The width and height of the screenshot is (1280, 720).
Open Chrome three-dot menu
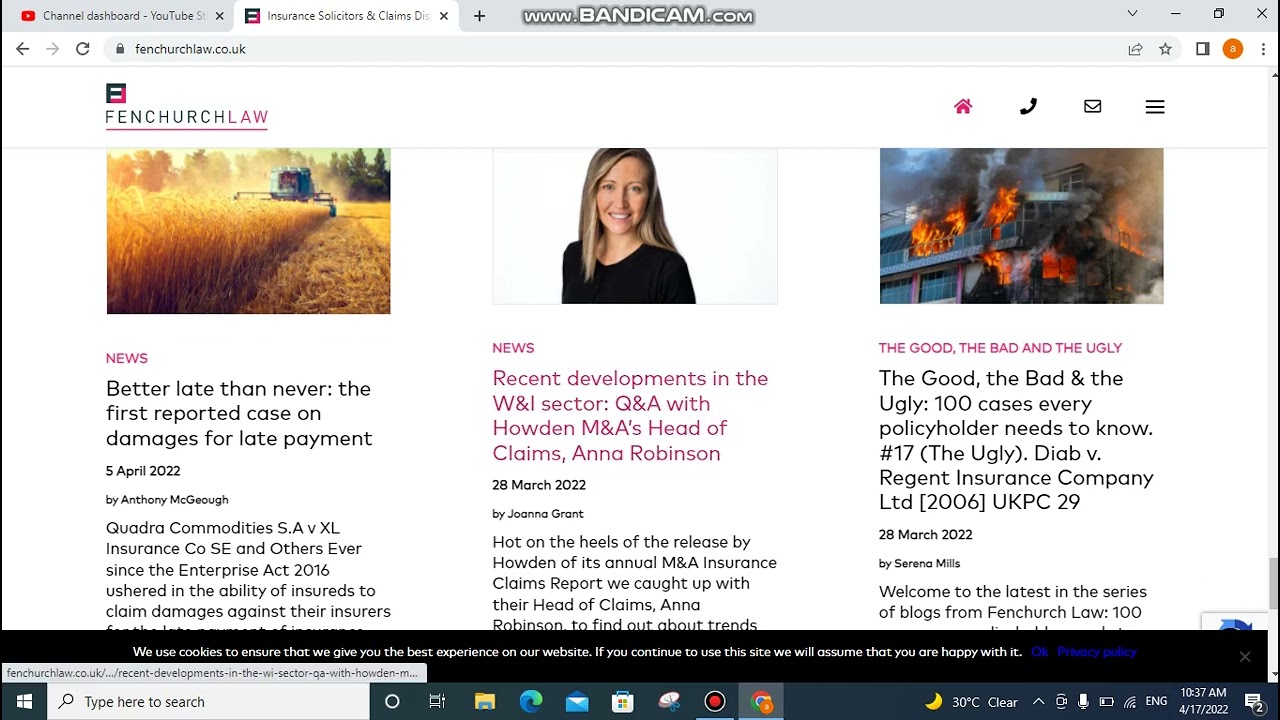click(1263, 49)
